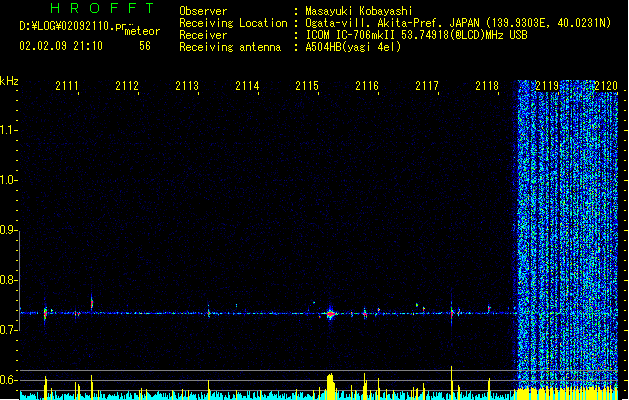Click frequency axis label 0.6
This screenshot has width=629, height=400.
pyautogui.click(x=9, y=380)
